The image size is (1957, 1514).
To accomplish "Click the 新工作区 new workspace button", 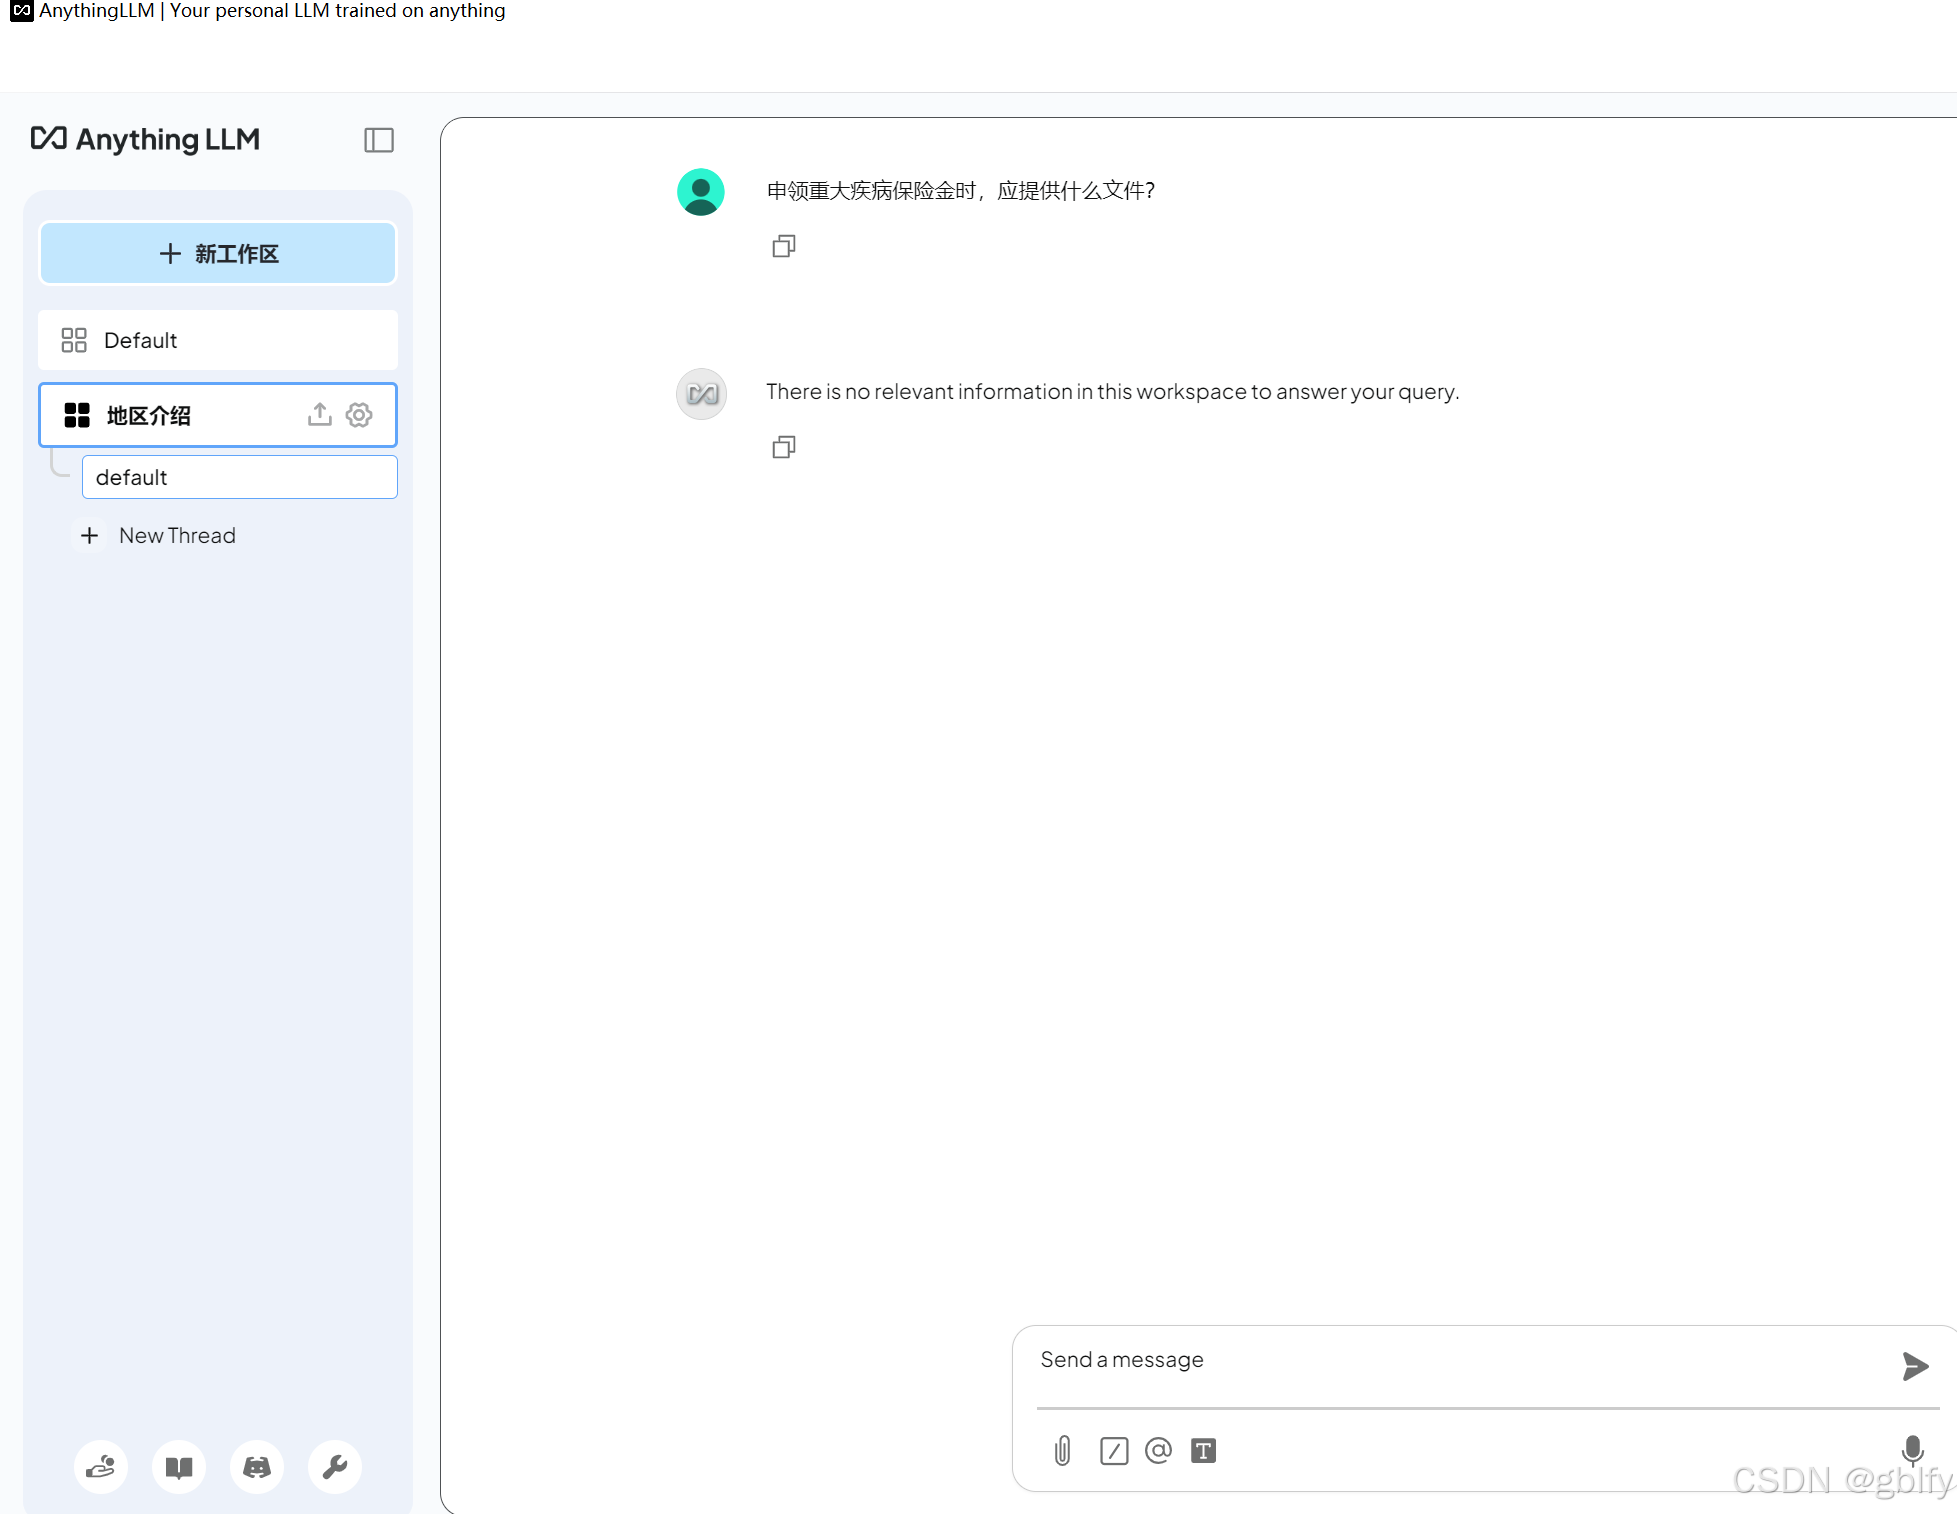I will click(x=218, y=254).
